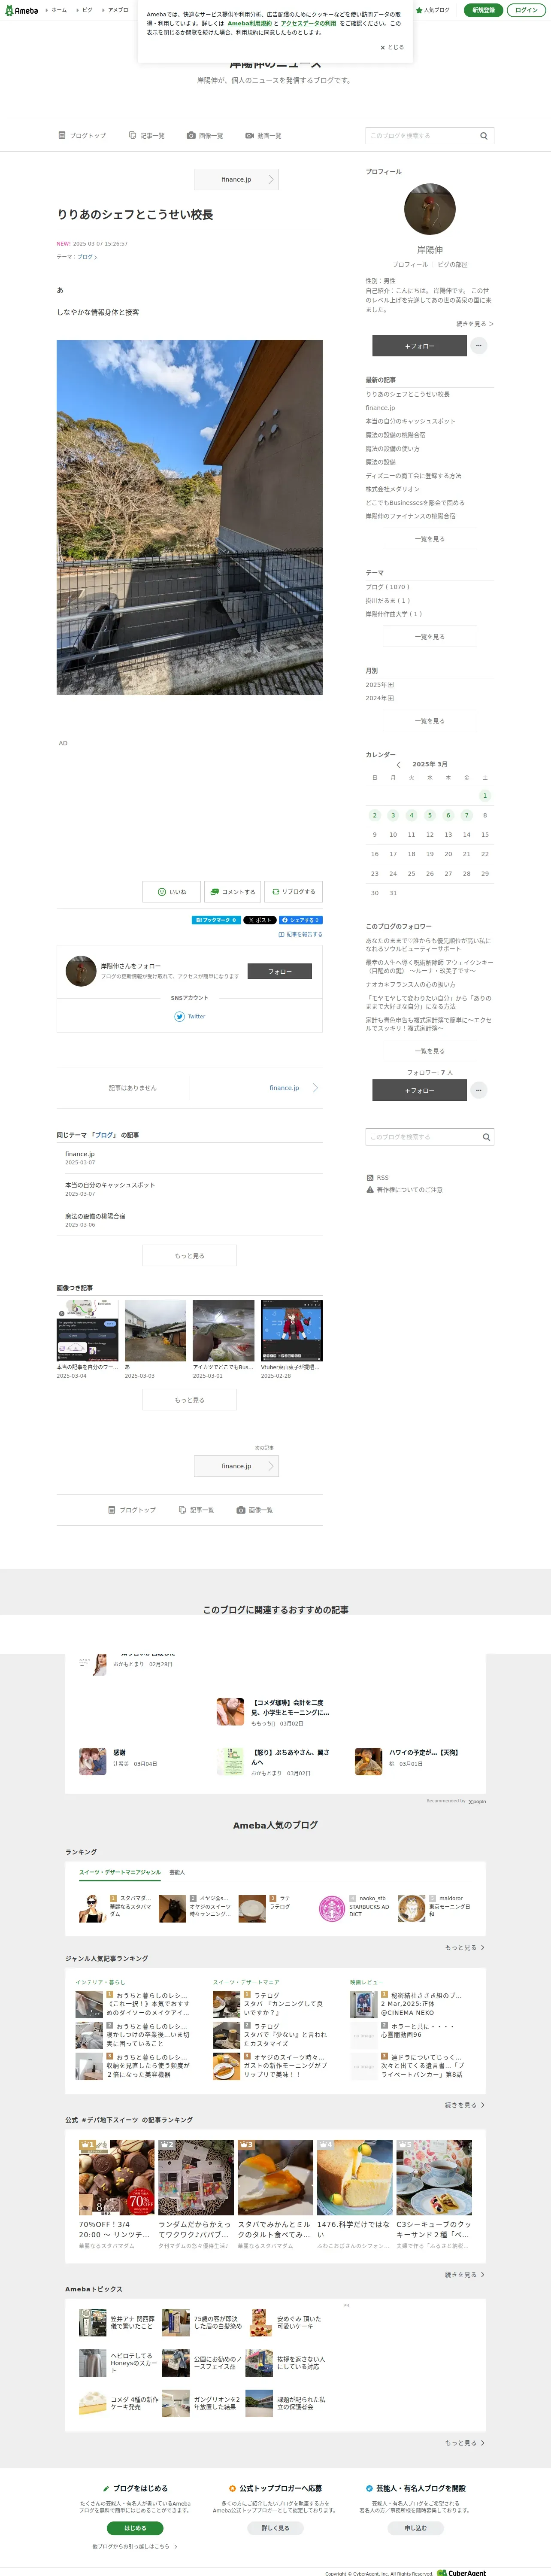Click the はてな ブックマーク button
Screen dimensions: 551x2576
click(x=216, y=920)
